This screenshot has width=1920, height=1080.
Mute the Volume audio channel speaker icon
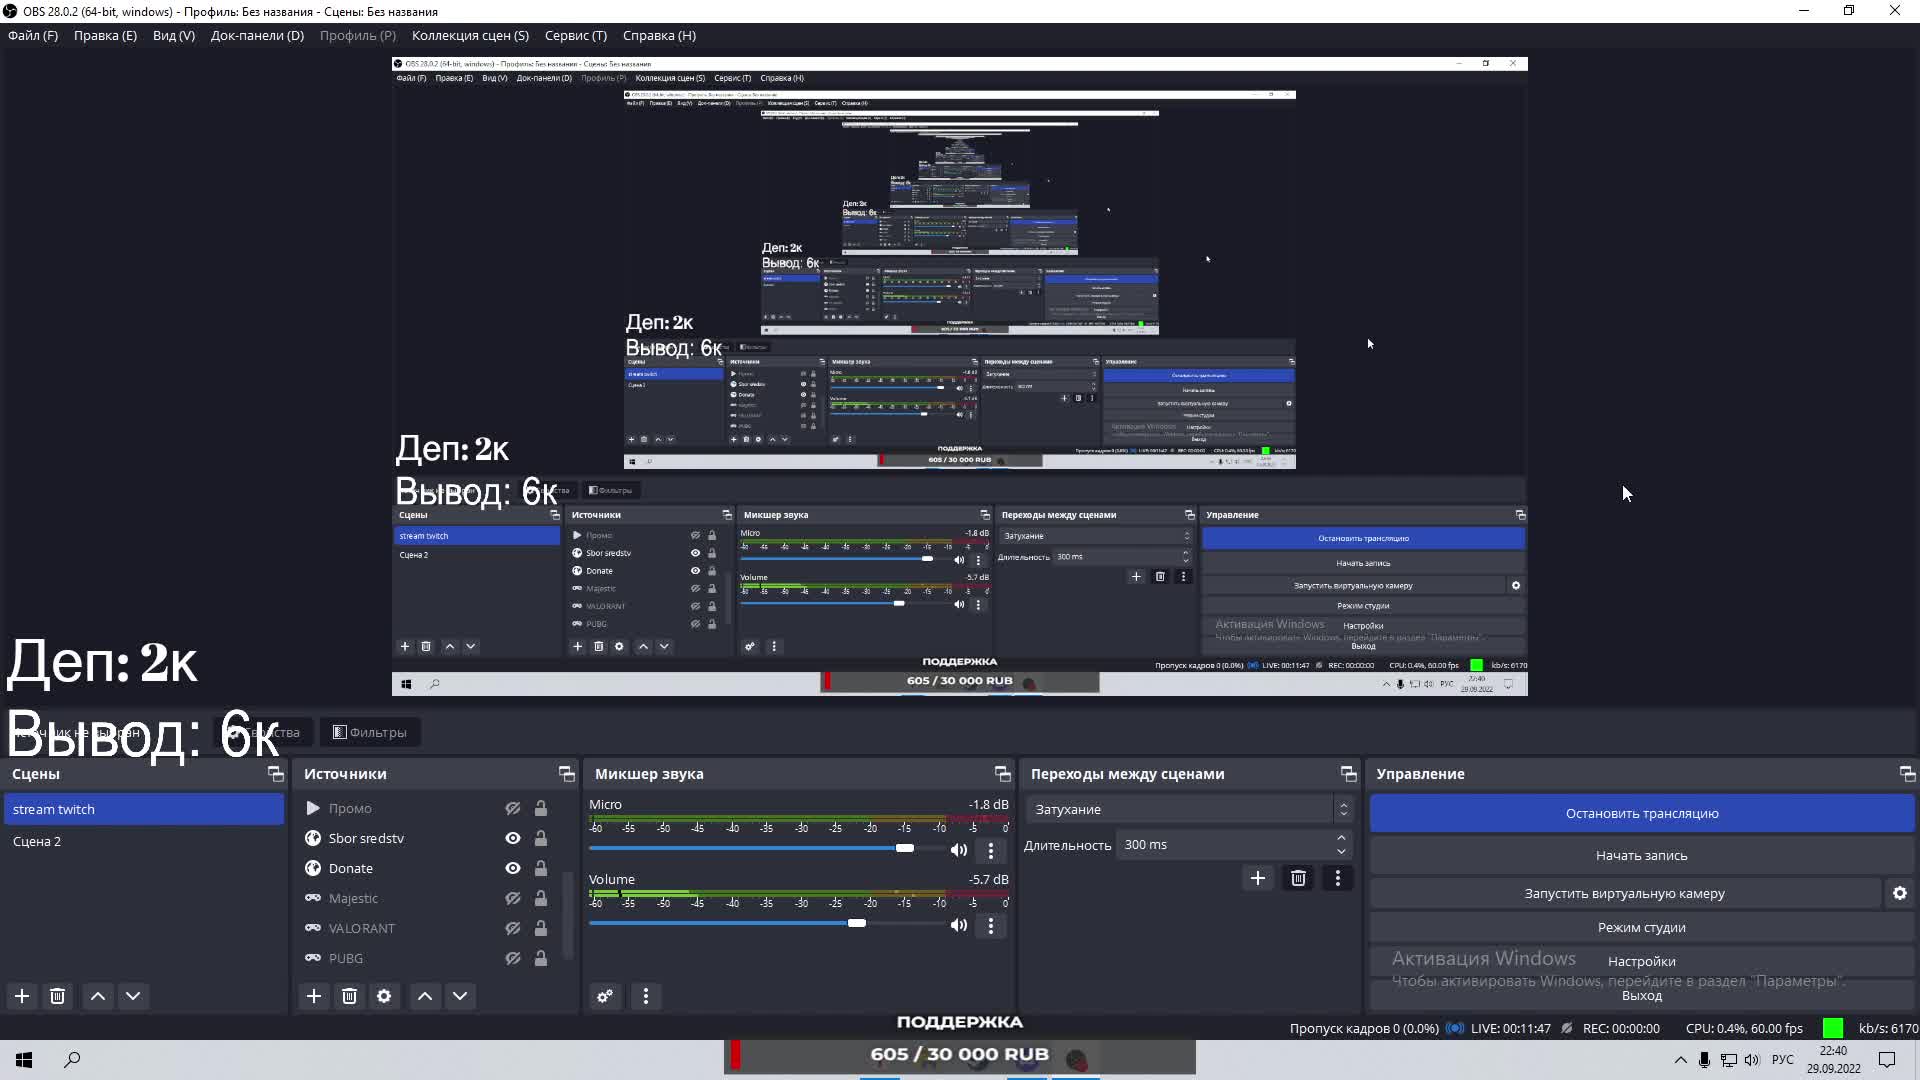959,925
